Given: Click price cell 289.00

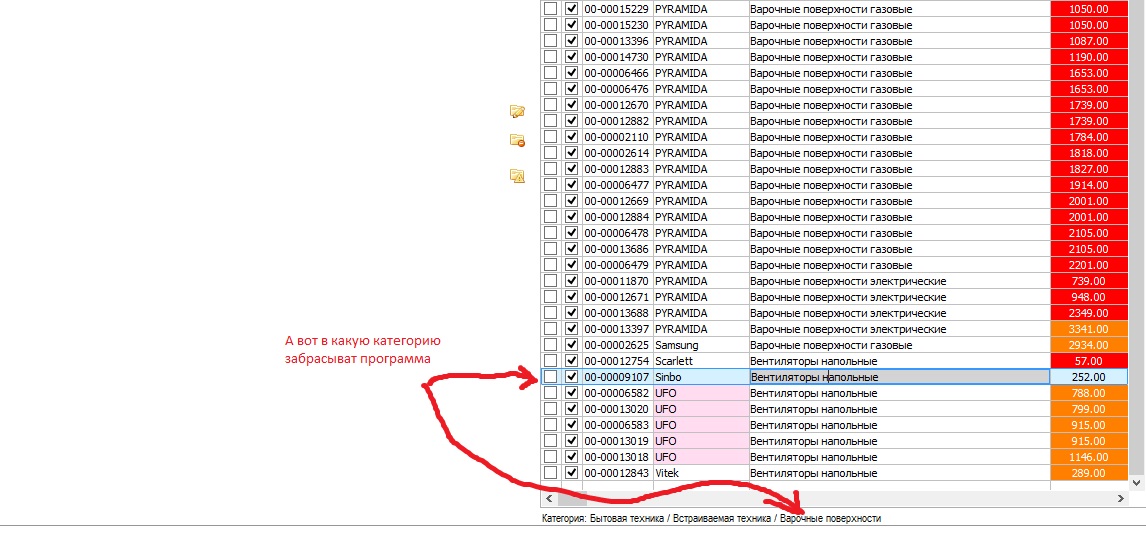Looking at the screenshot, I should [1090, 473].
